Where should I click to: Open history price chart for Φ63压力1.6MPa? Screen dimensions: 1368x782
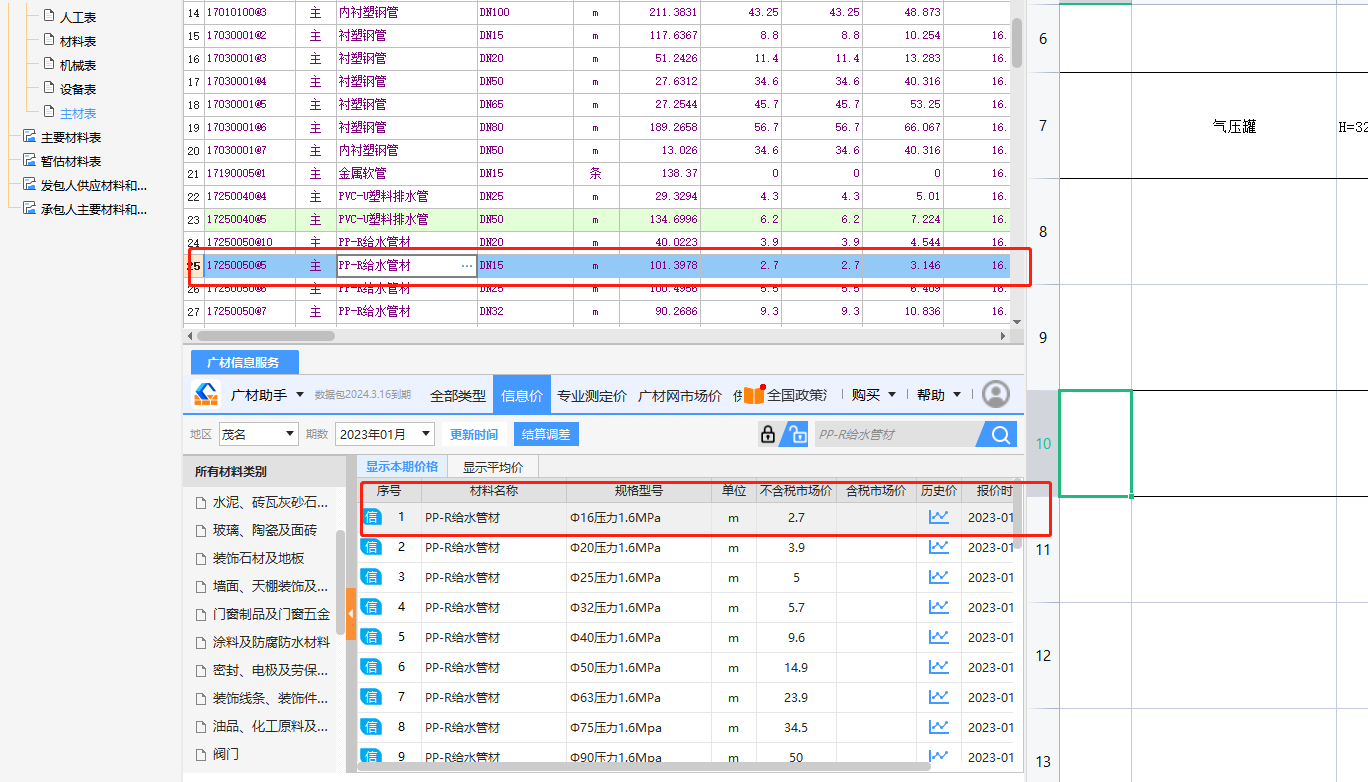pos(939,697)
